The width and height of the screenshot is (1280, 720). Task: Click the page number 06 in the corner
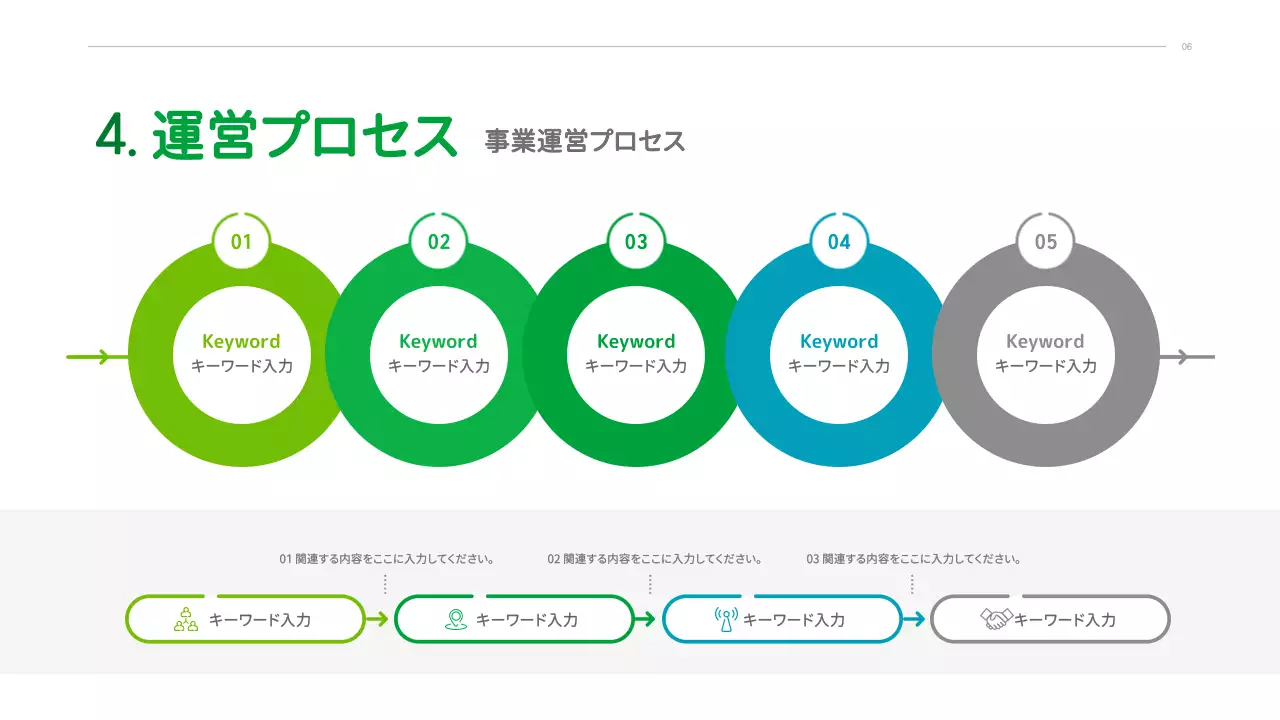[1187, 47]
